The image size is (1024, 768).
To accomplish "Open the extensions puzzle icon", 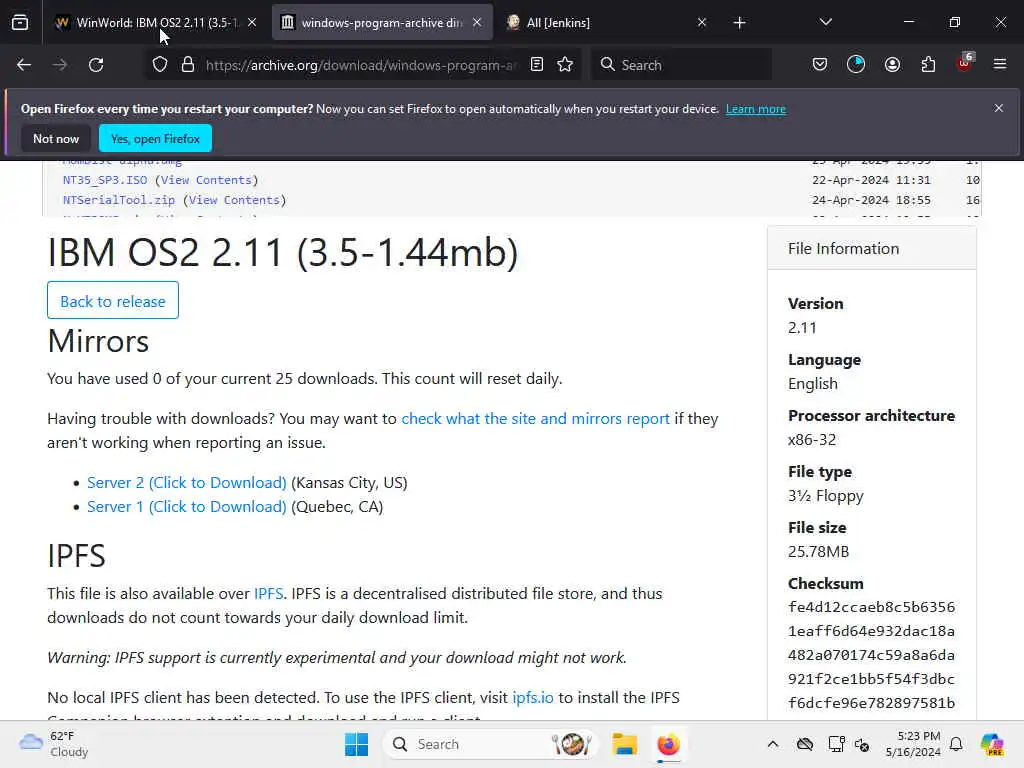I will pyautogui.click(x=928, y=65).
